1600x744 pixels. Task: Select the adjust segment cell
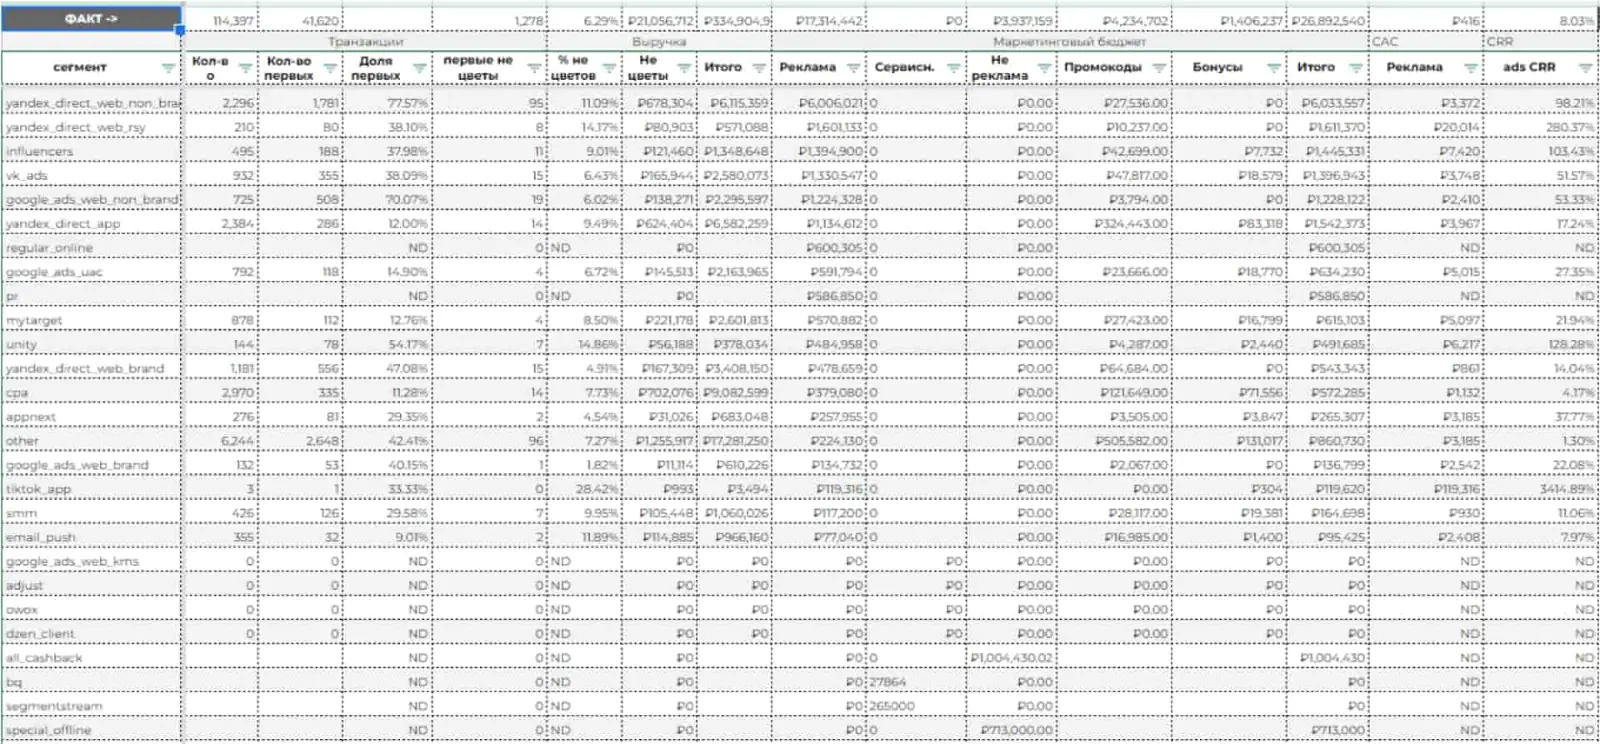coord(92,585)
